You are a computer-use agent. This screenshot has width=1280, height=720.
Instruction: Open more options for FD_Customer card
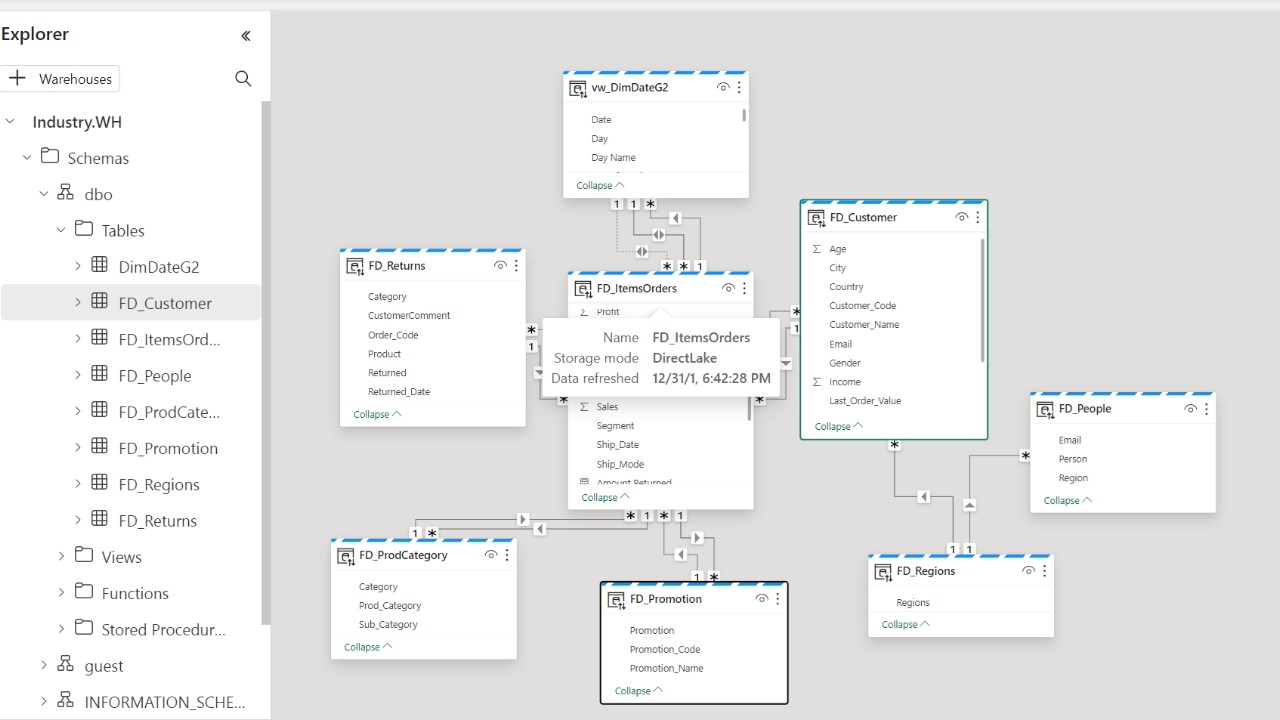point(978,217)
